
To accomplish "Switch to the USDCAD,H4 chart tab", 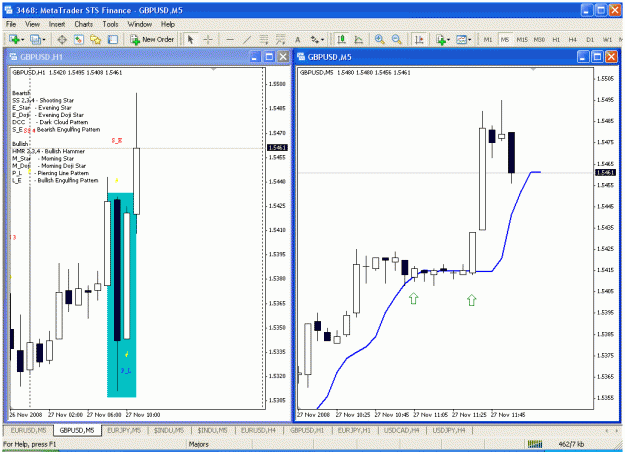I will coord(401,430).
